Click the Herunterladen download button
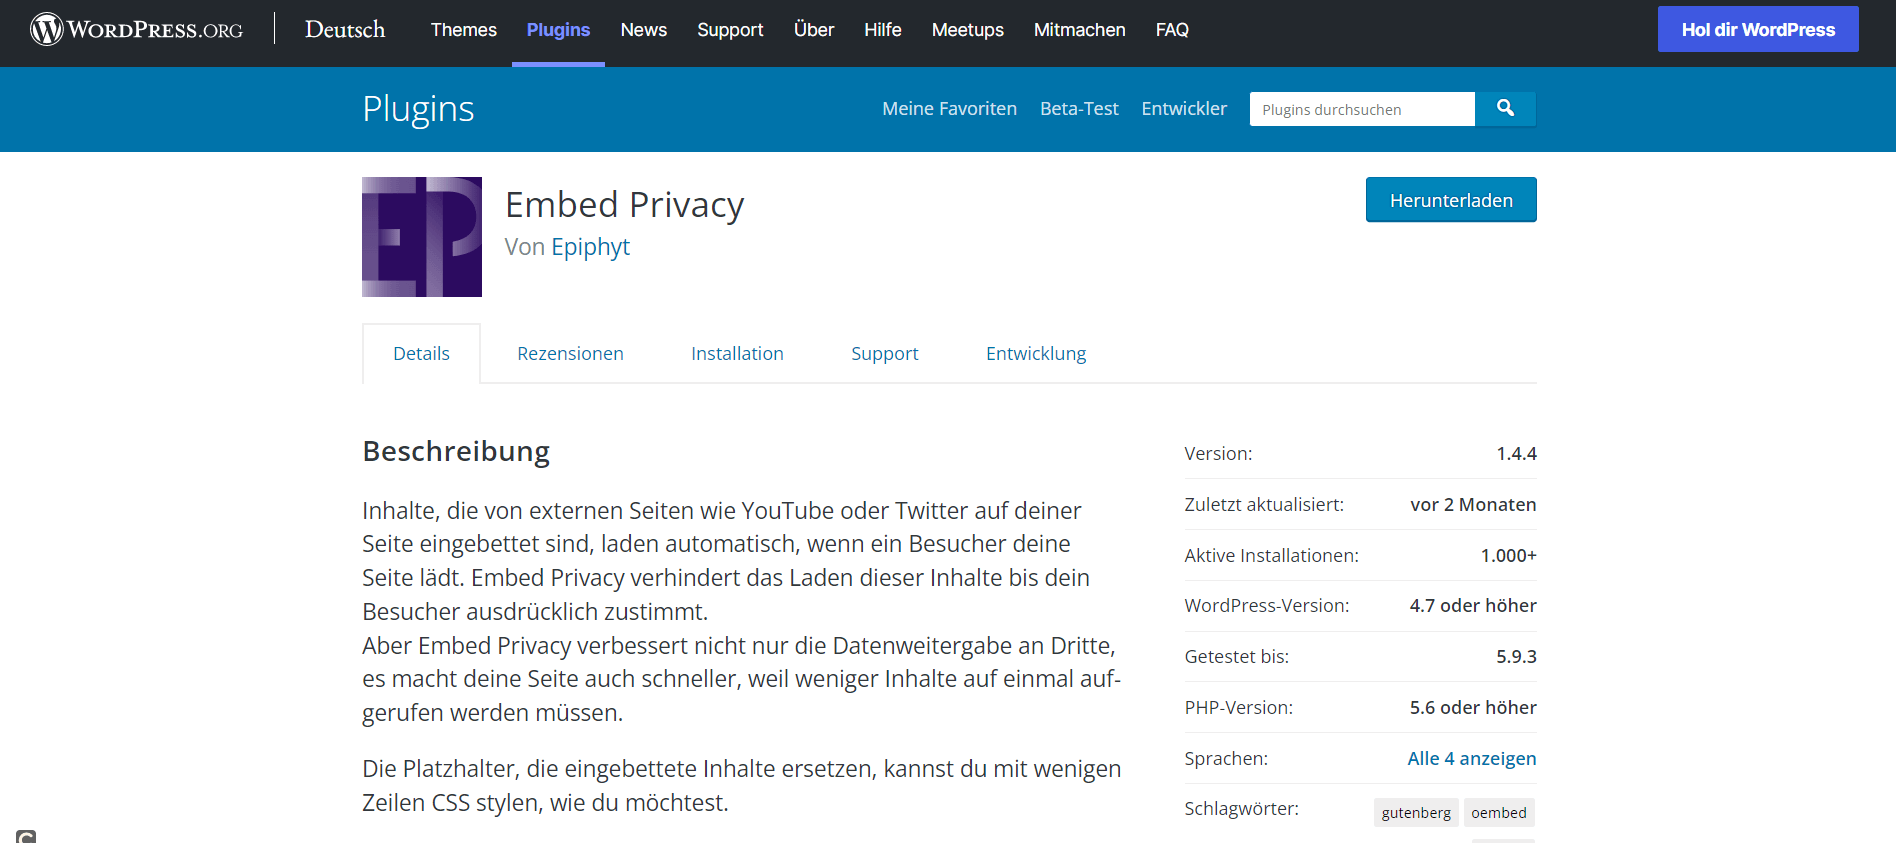Screen dimensions: 1896x843 1451,200
